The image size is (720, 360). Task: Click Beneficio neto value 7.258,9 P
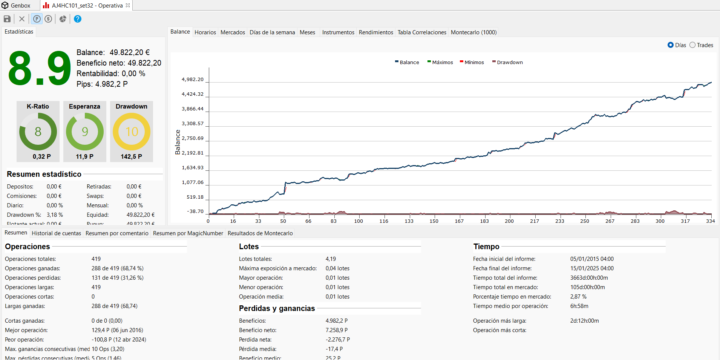337,330
